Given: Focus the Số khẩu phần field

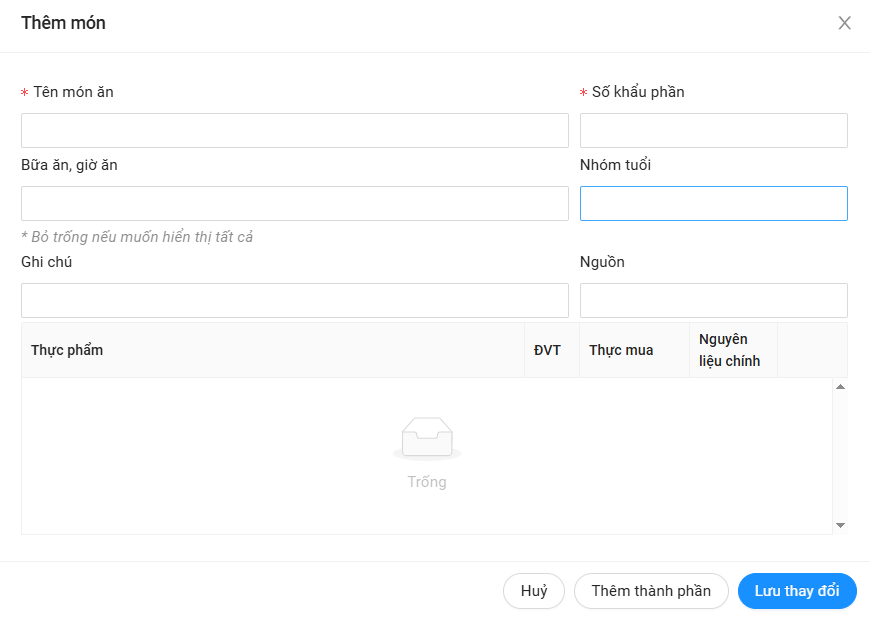Looking at the screenshot, I should pos(713,131).
